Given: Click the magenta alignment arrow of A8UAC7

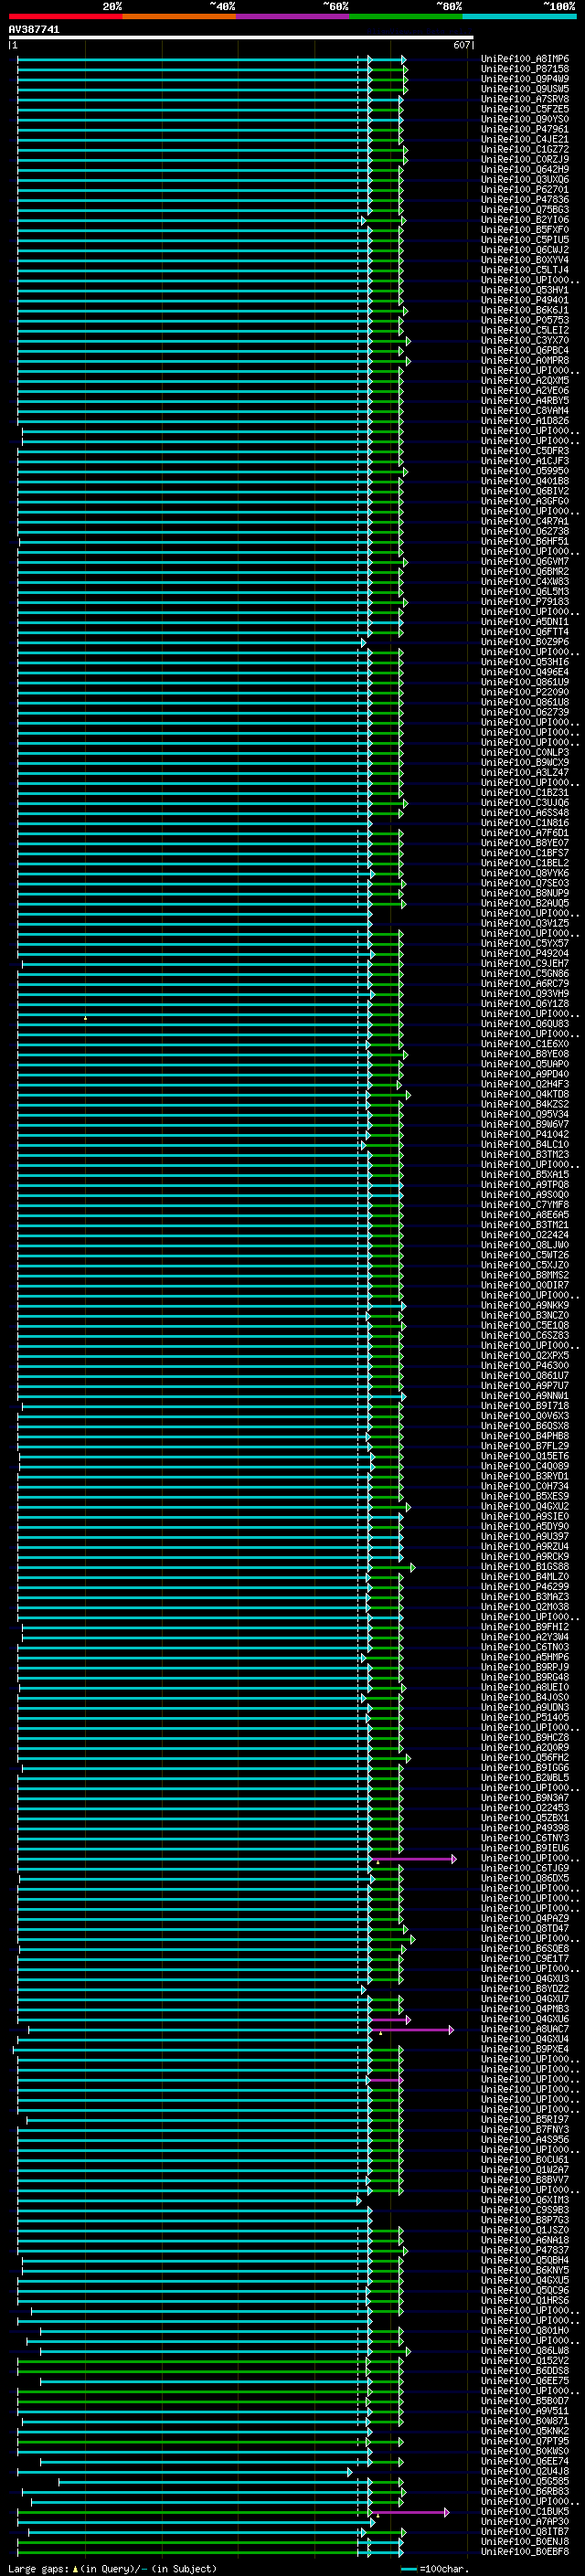Looking at the screenshot, I should pos(412,2029).
